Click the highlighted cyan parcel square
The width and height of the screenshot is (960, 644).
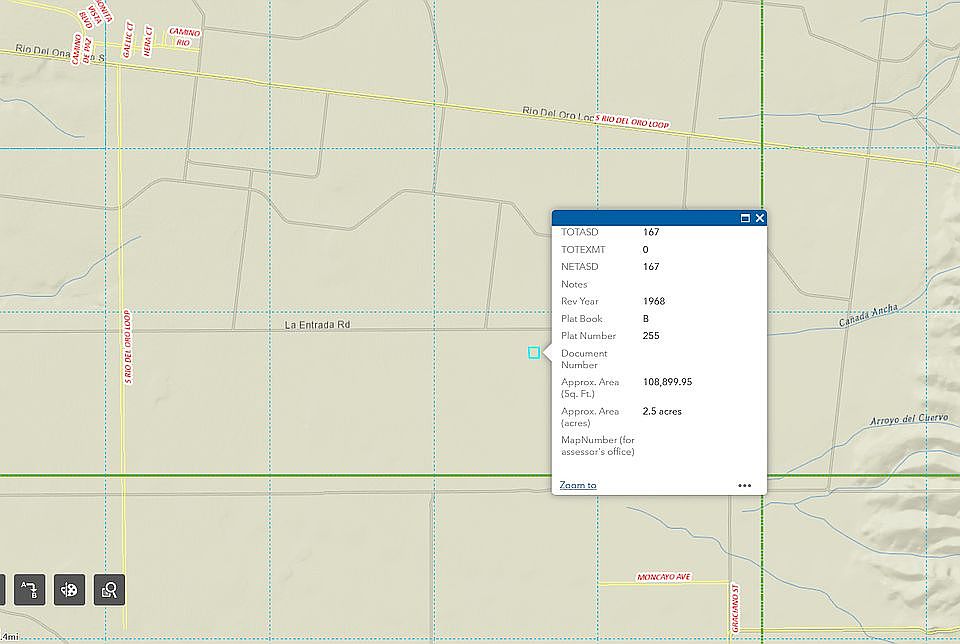pos(534,352)
